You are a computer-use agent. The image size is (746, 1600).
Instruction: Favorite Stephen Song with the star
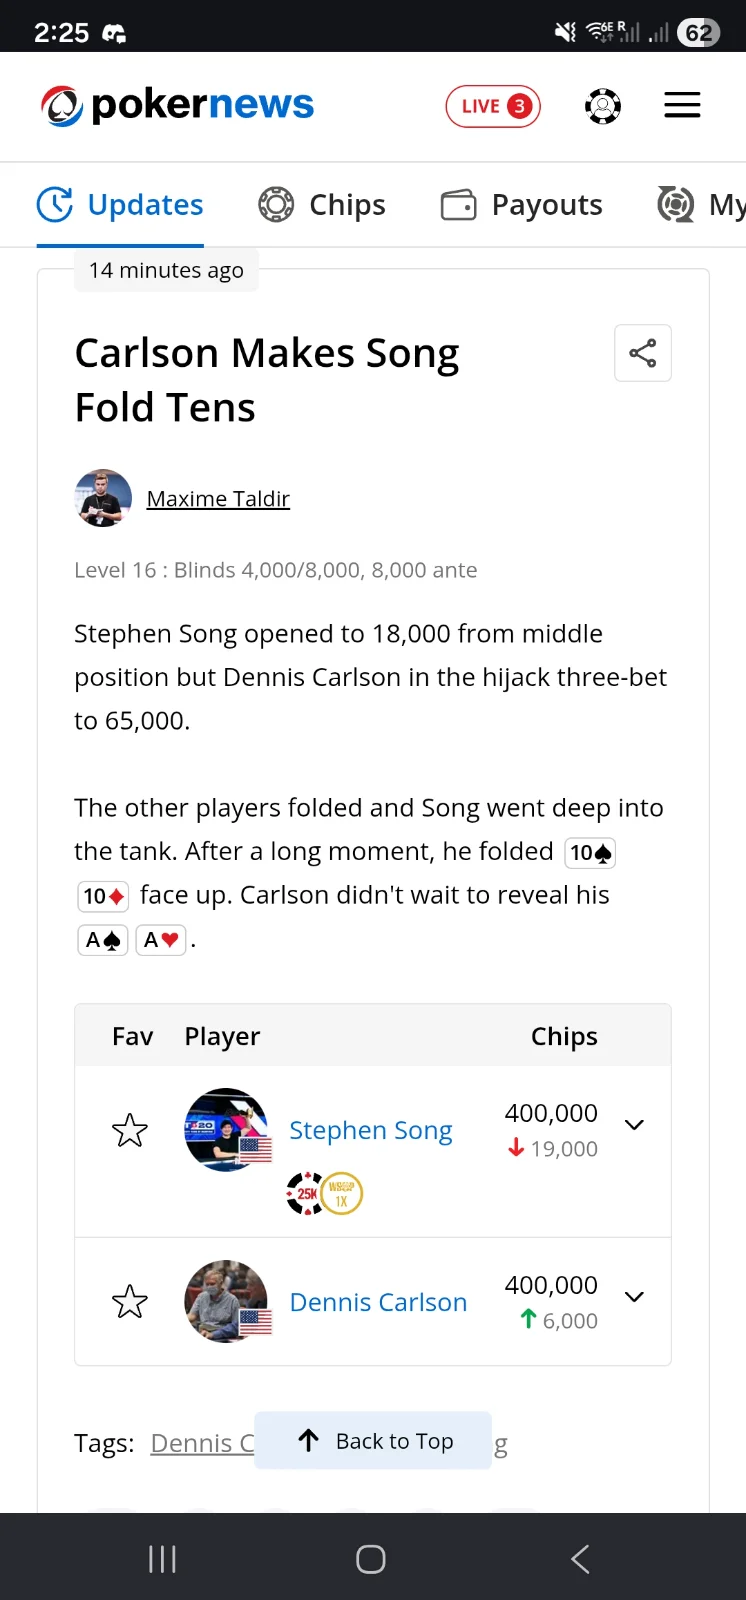130,1131
